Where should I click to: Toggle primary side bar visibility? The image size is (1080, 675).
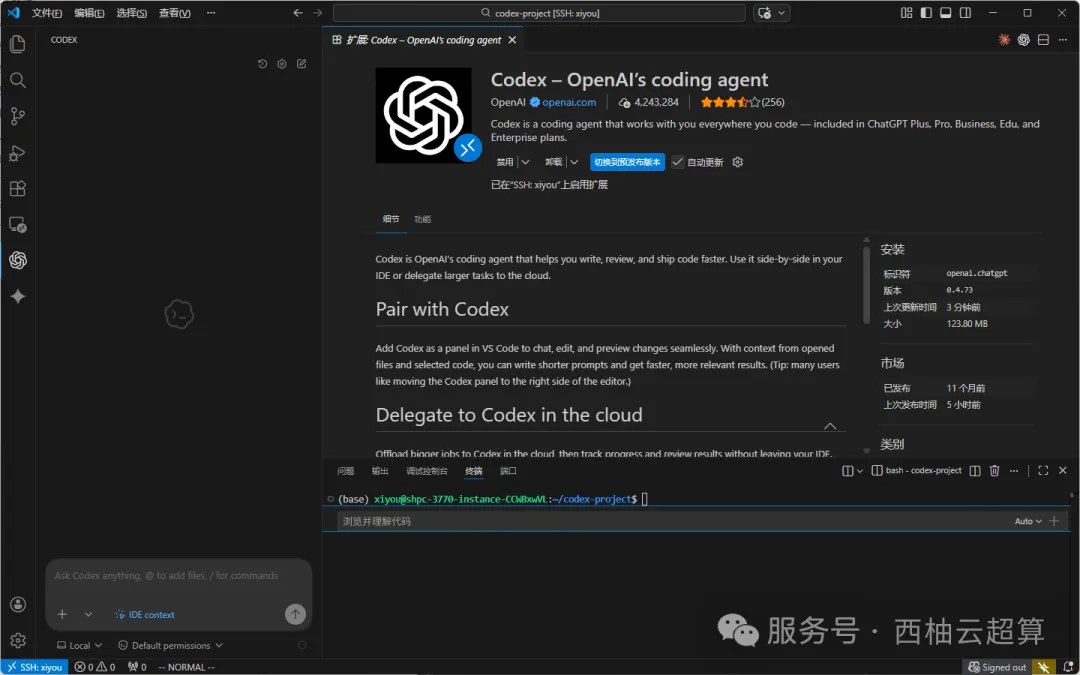pyautogui.click(x=926, y=13)
